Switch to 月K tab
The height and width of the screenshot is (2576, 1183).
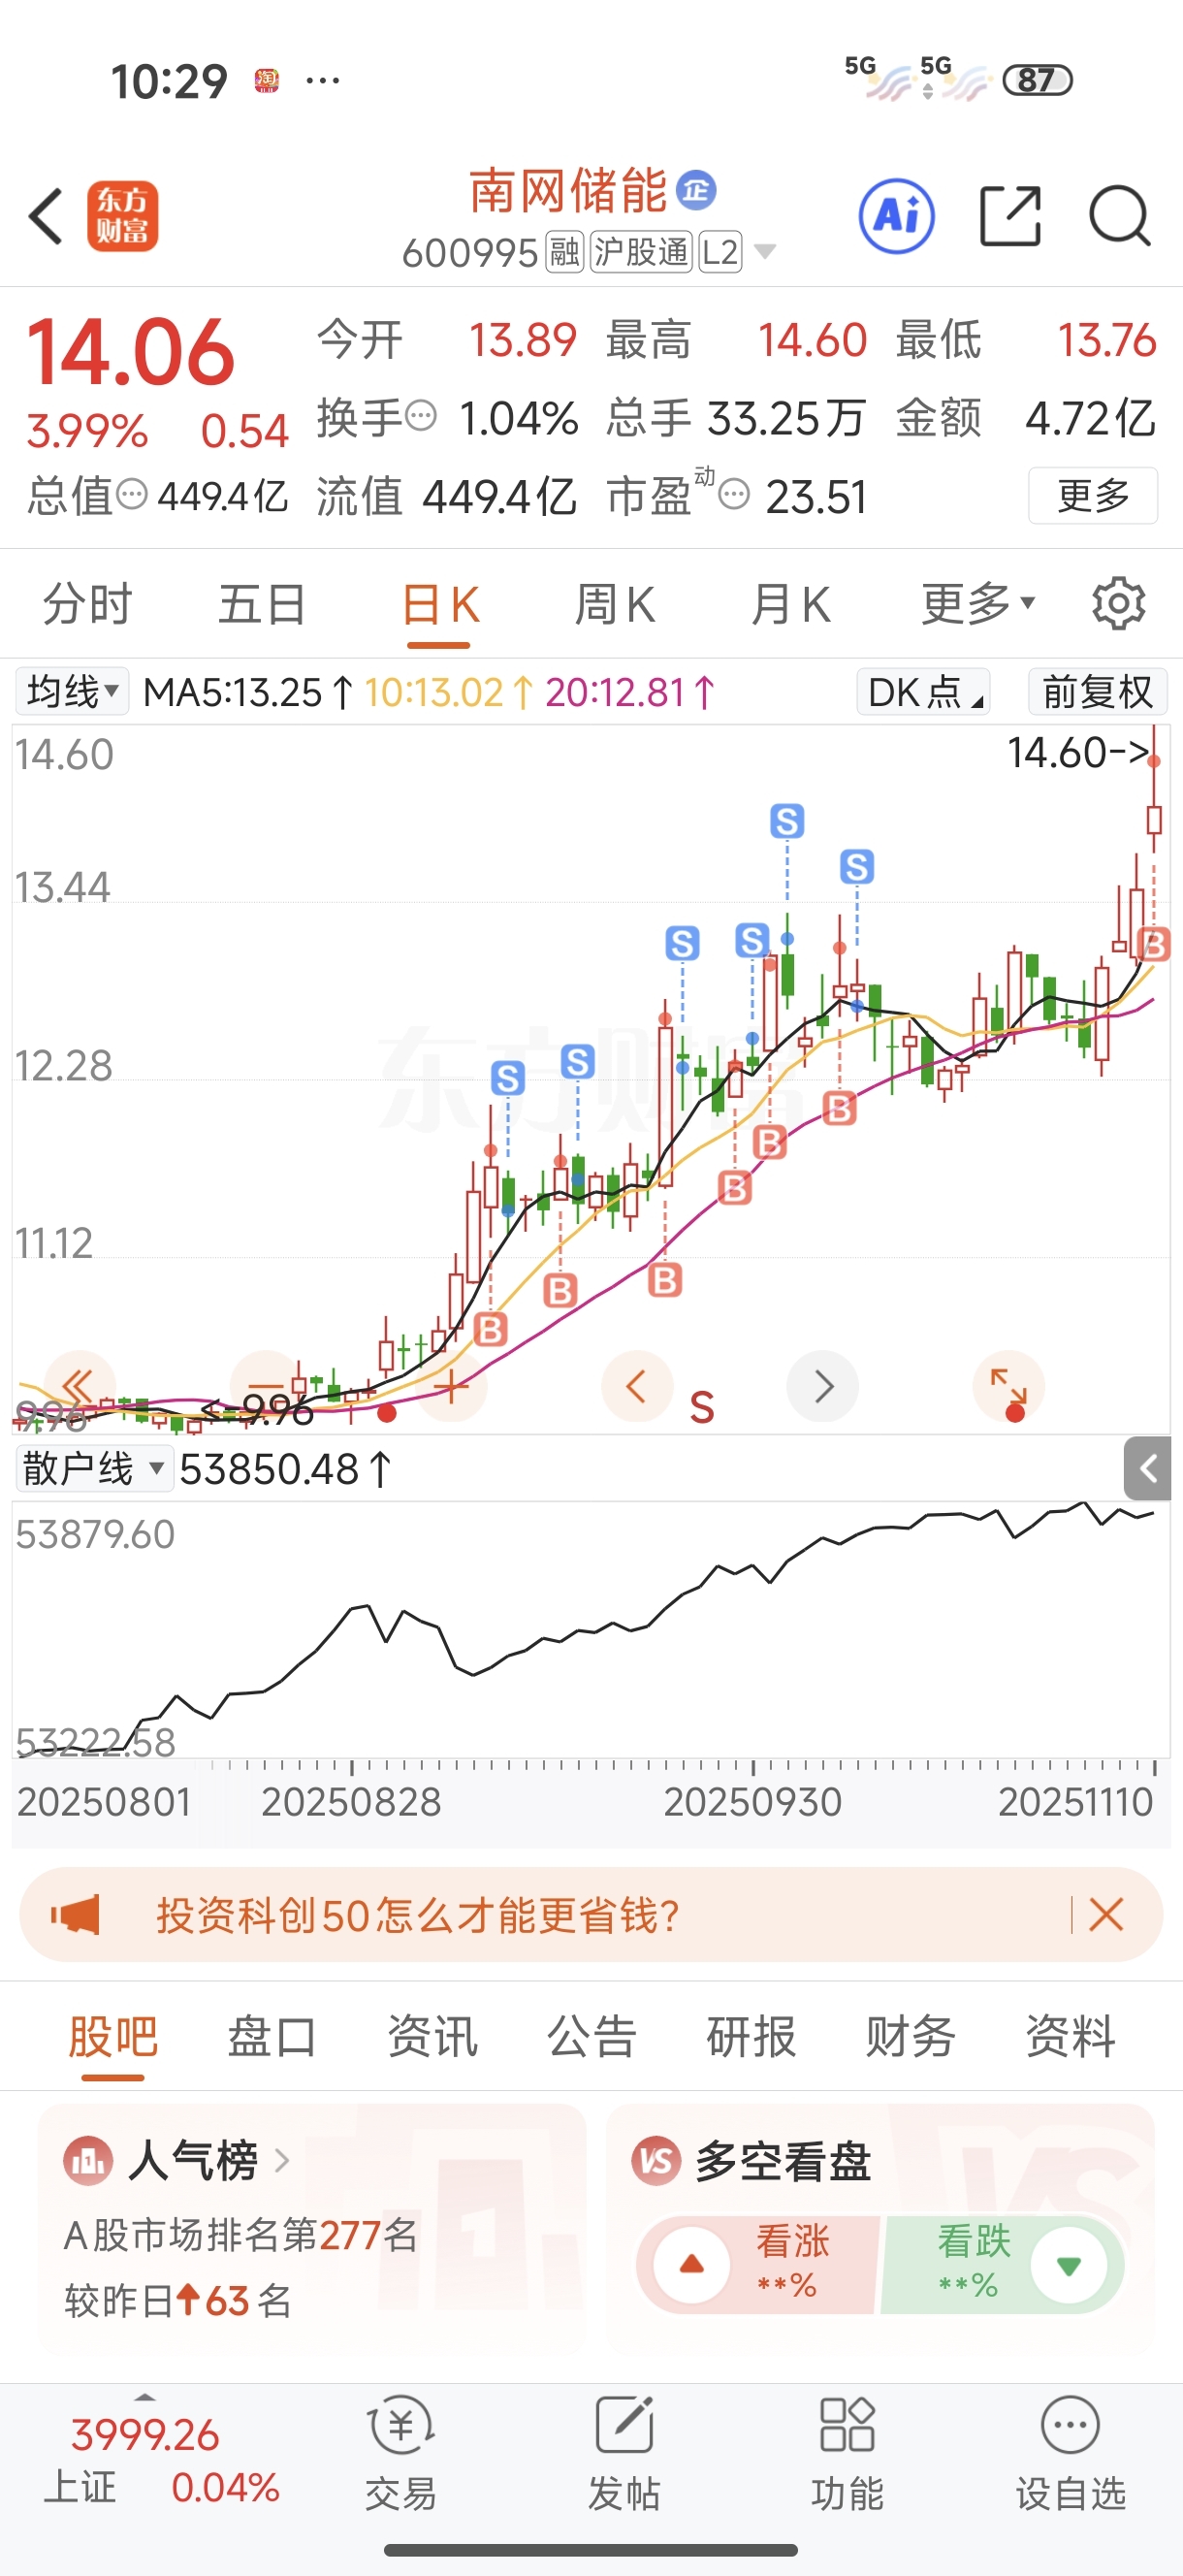791,604
